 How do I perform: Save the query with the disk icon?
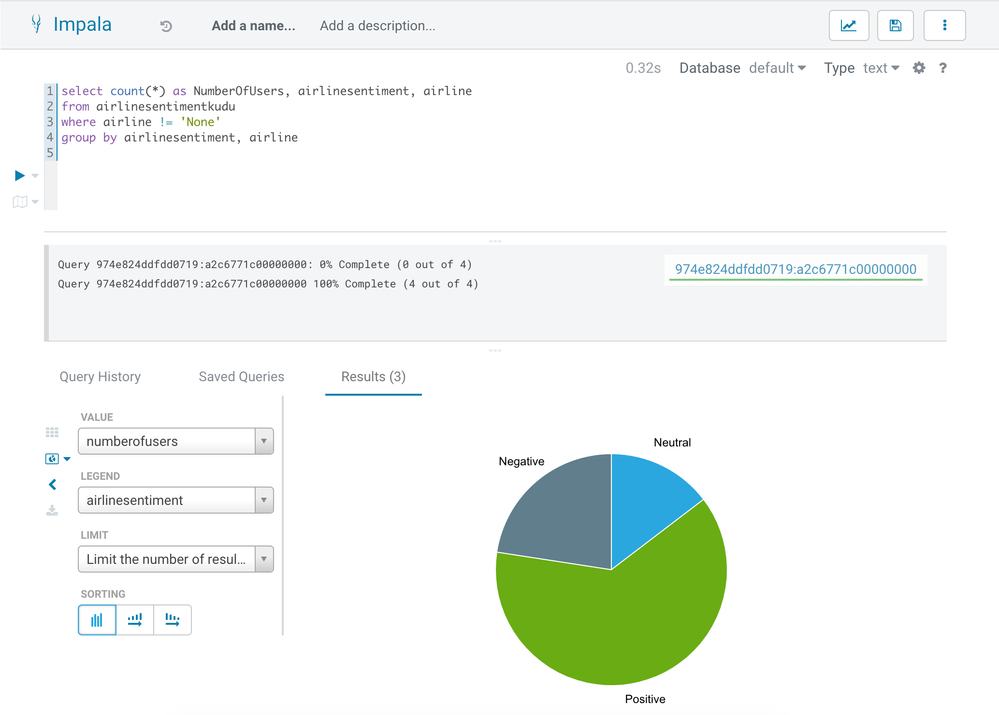pos(895,26)
